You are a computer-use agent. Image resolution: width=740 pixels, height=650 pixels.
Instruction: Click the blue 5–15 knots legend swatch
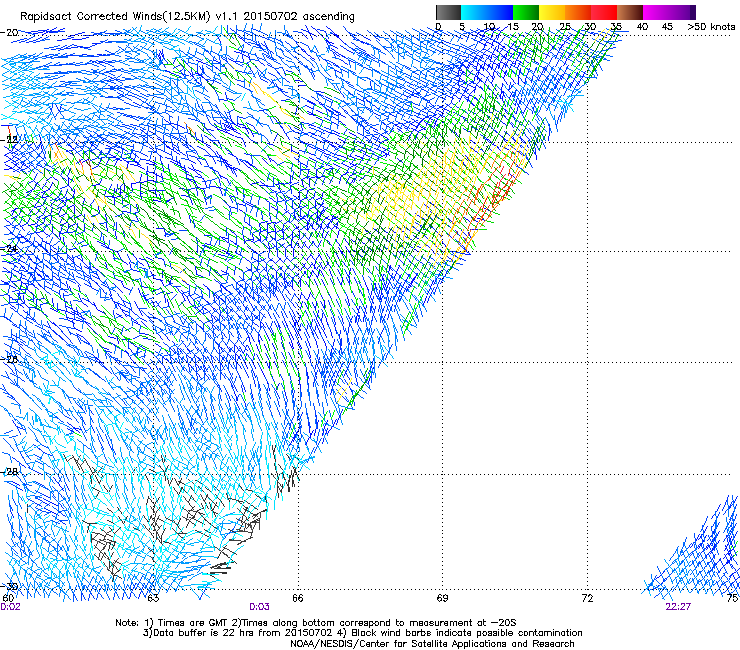[x=487, y=12]
